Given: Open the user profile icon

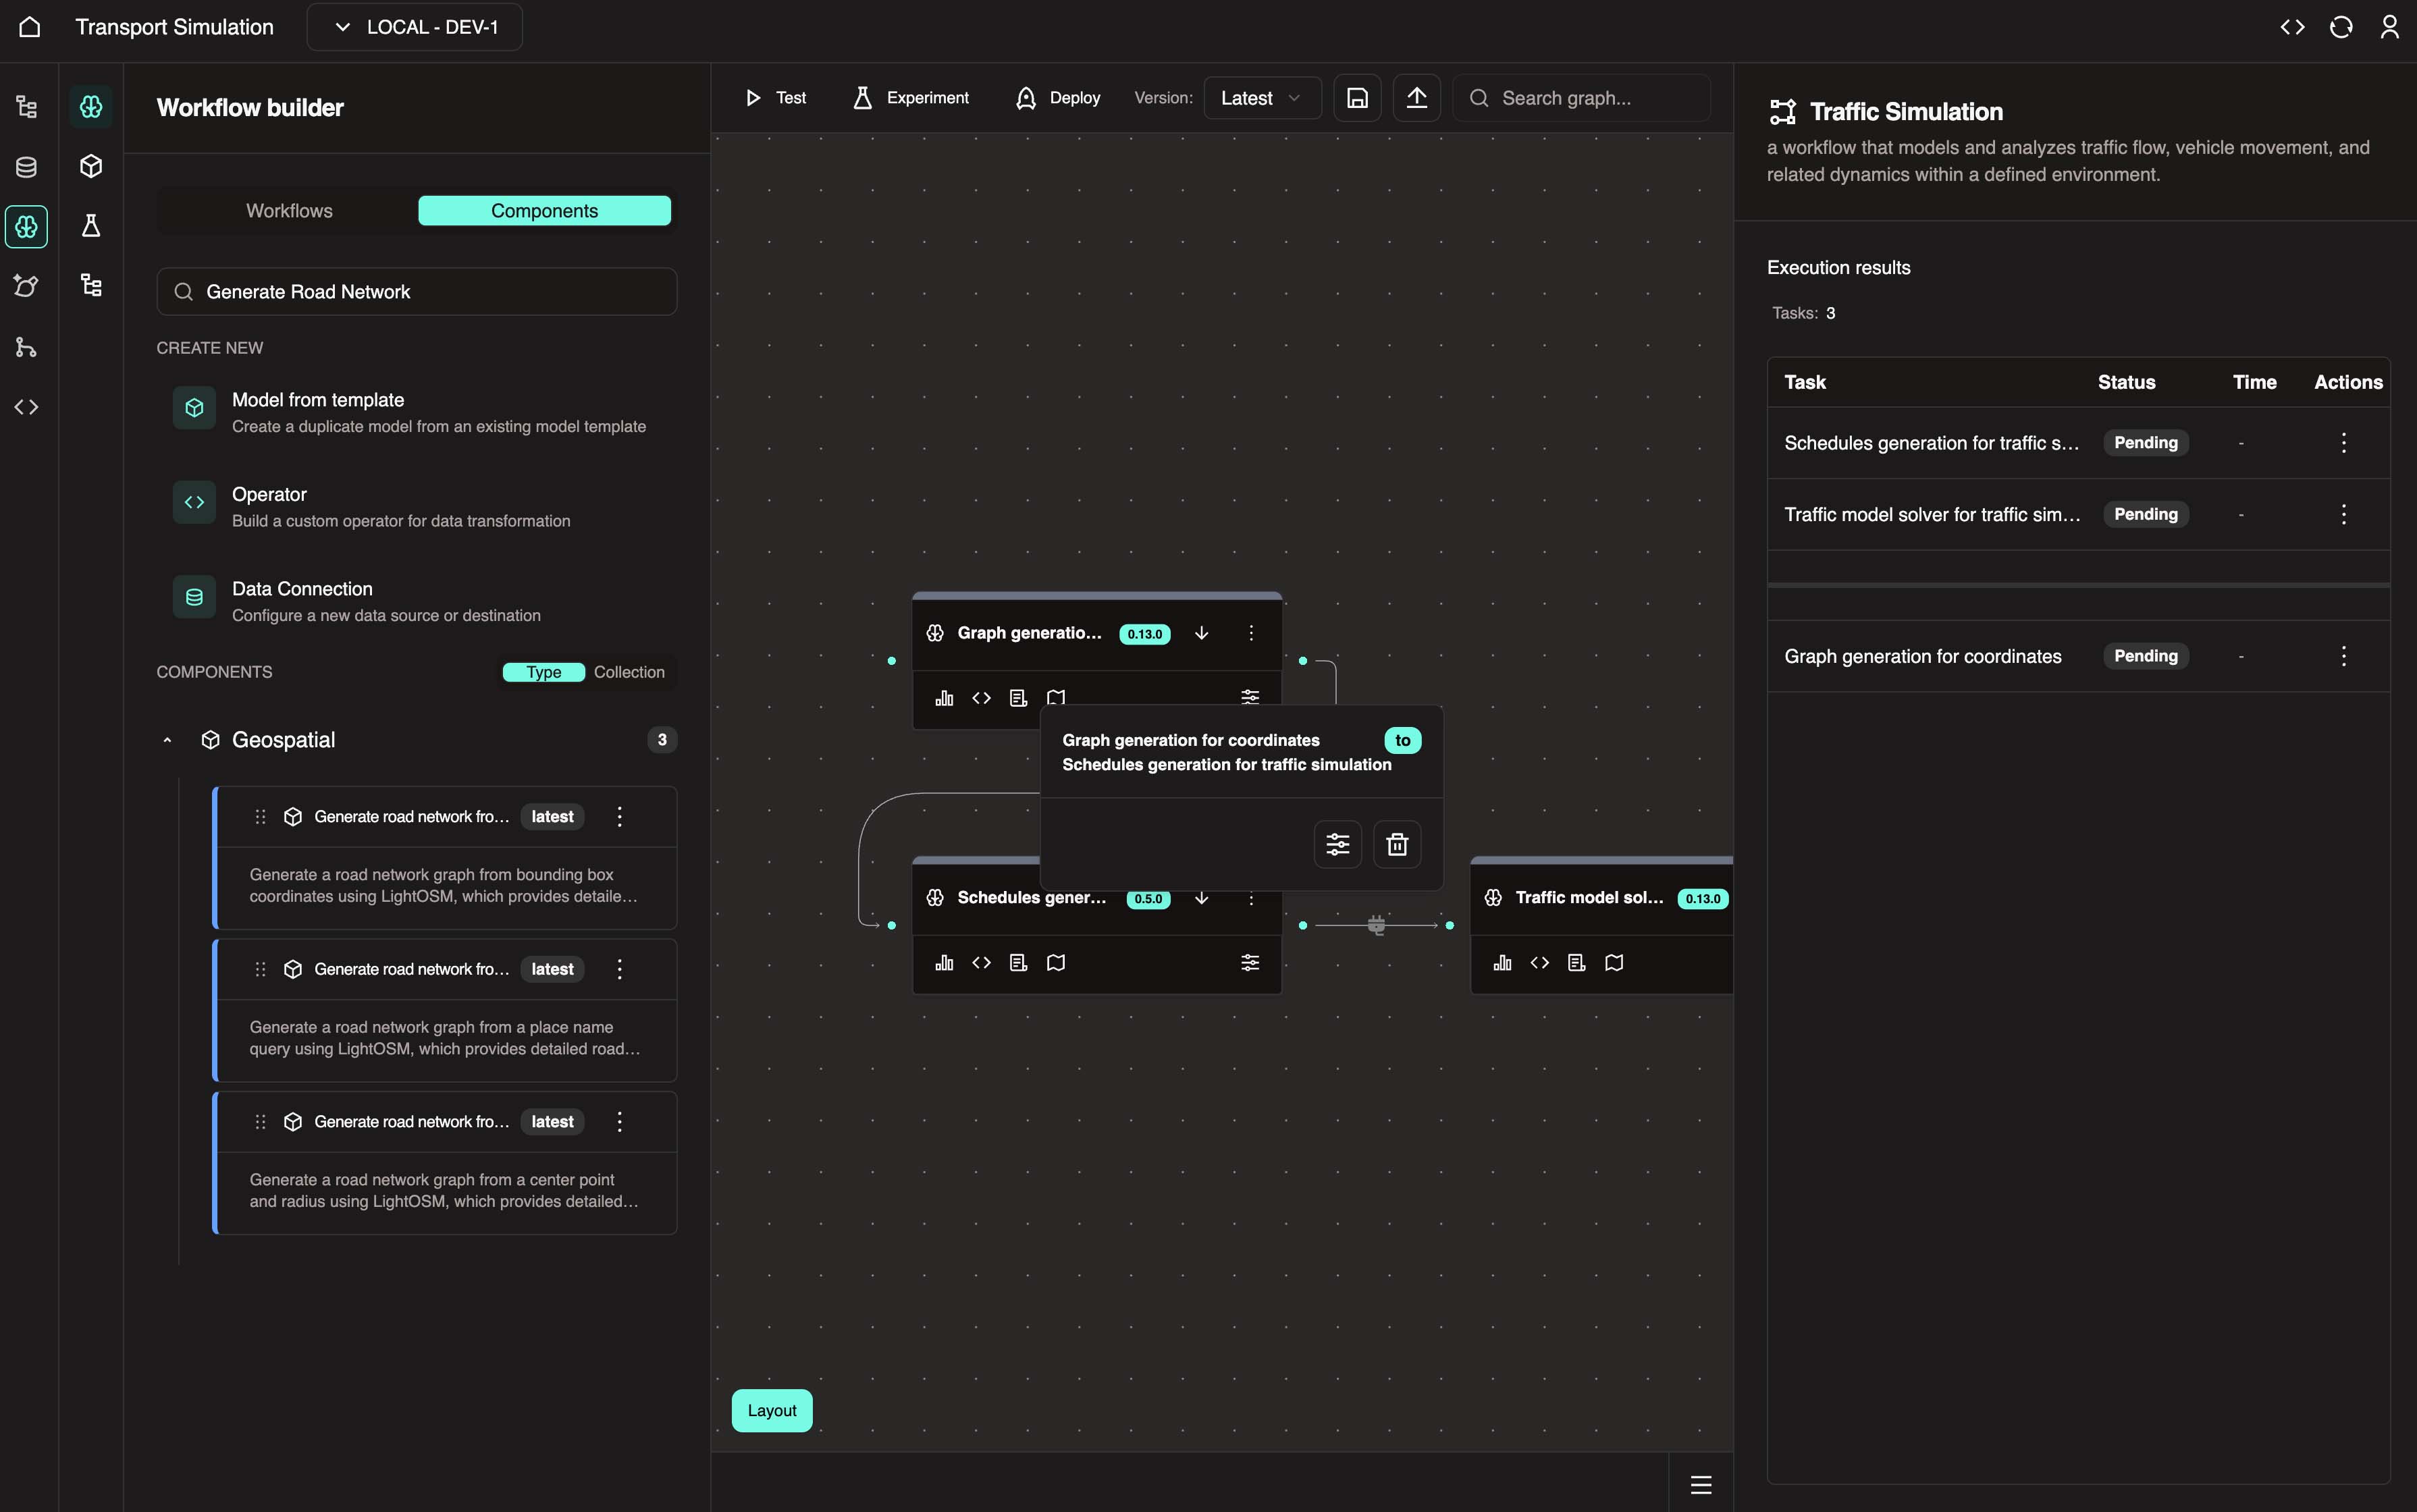Looking at the screenshot, I should (x=2389, y=27).
